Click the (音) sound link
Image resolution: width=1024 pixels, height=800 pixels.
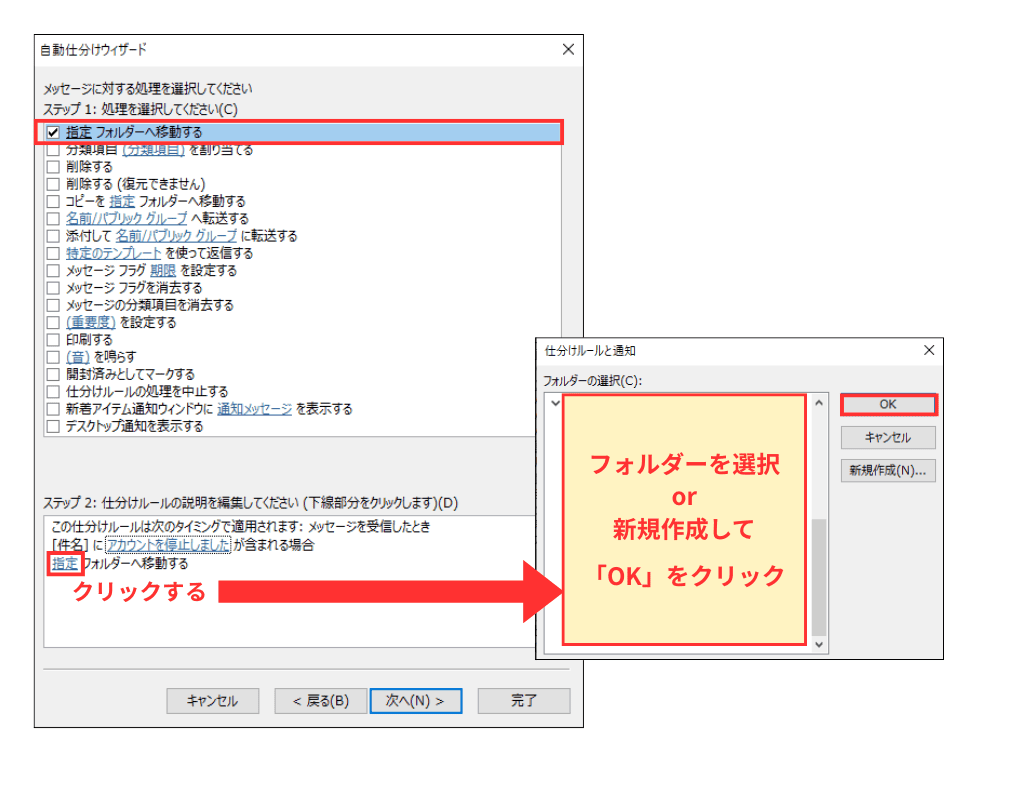[79, 356]
